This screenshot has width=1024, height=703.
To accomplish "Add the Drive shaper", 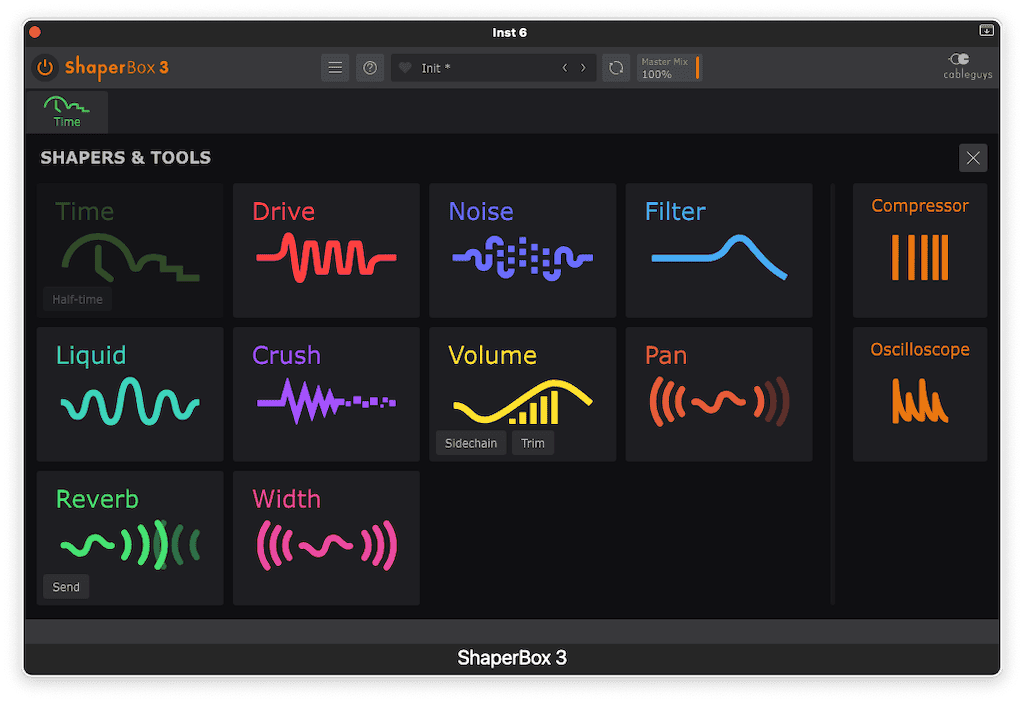I will pyautogui.click(x=326, y=250).
